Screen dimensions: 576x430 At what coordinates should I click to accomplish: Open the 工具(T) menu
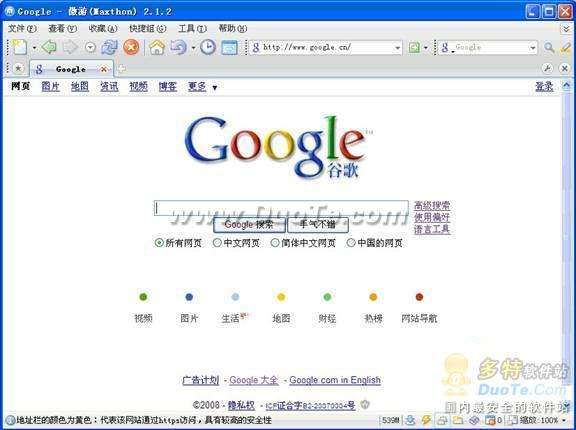tap(192, 28)
